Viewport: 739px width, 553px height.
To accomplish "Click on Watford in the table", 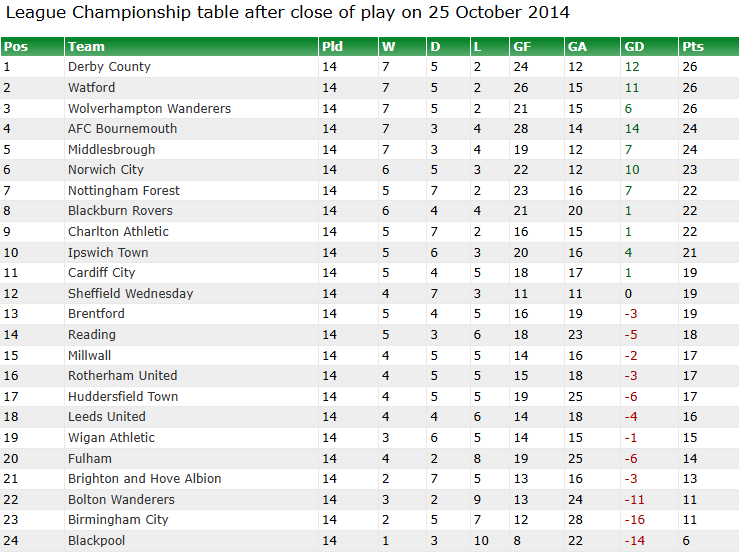I will coord(91,88).
